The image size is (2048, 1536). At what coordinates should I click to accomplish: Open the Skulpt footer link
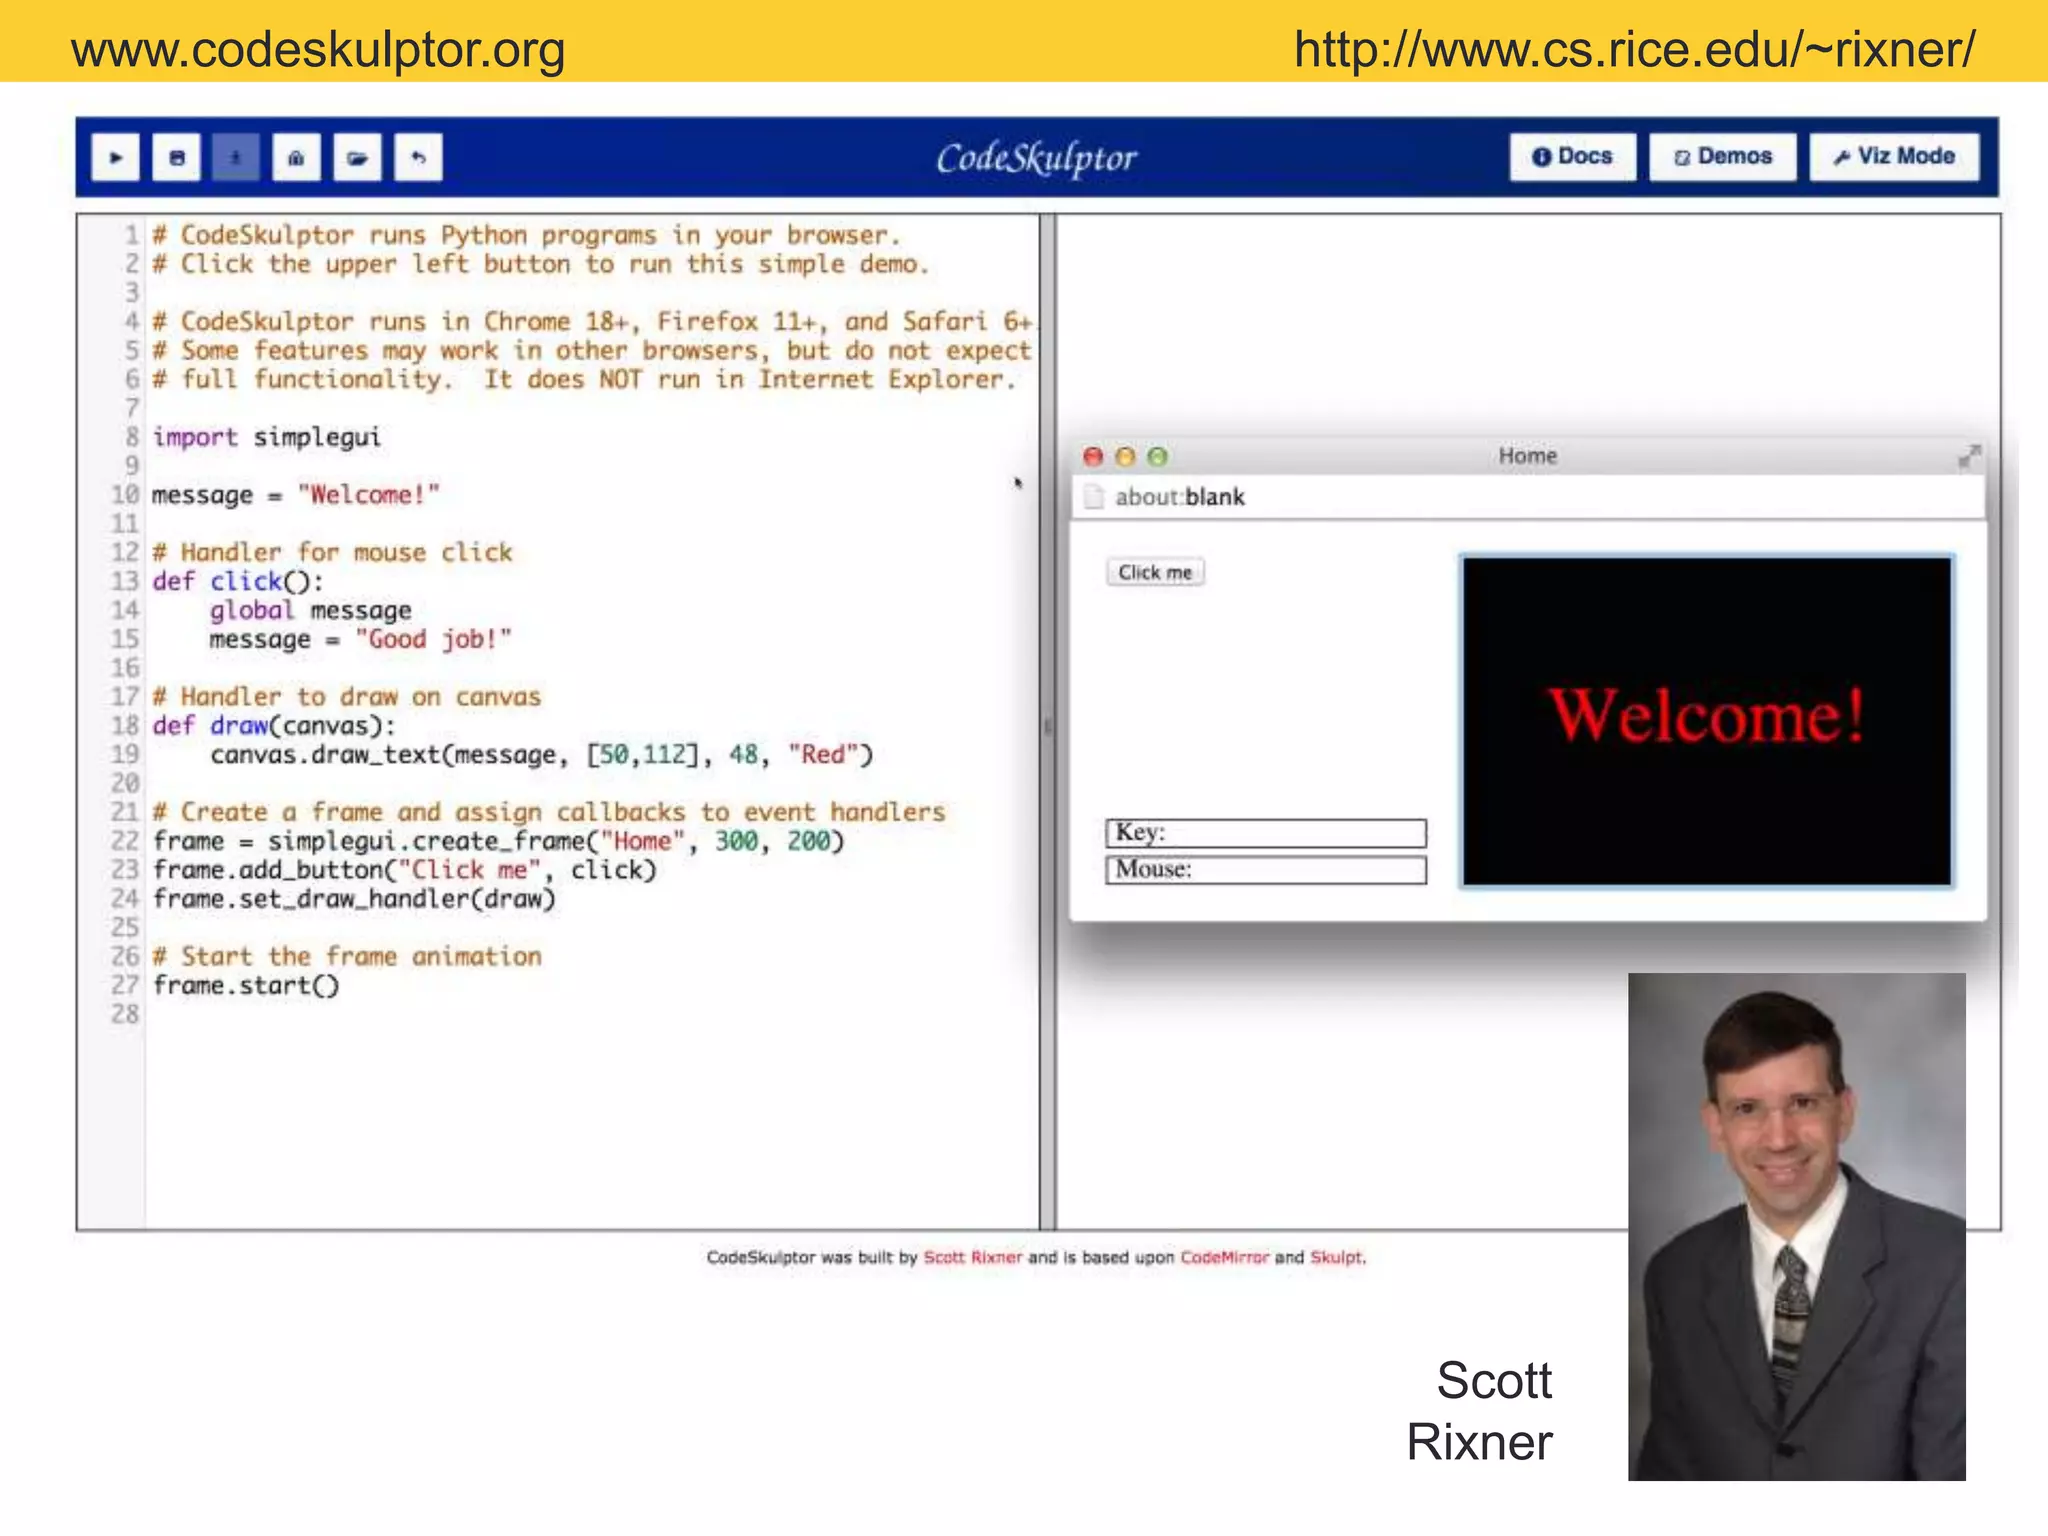coord(1336,1257)
